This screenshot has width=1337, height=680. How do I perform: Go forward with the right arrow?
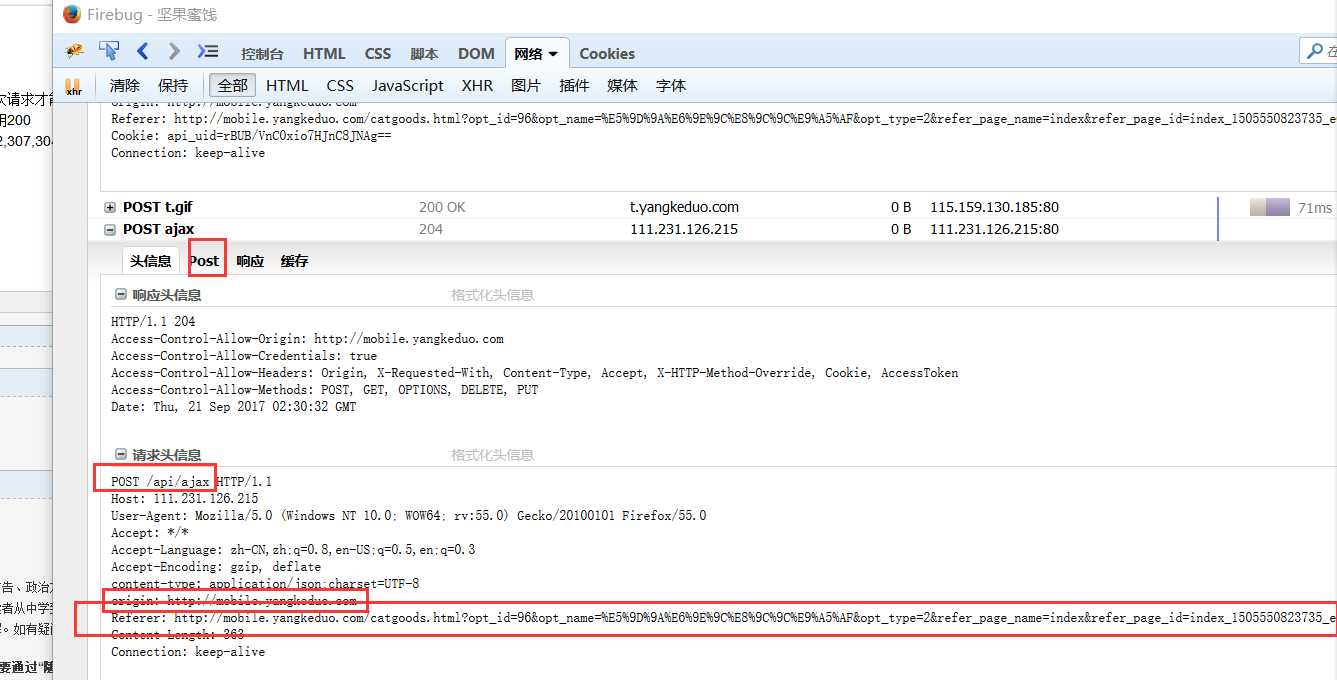[x=174, y=51]
